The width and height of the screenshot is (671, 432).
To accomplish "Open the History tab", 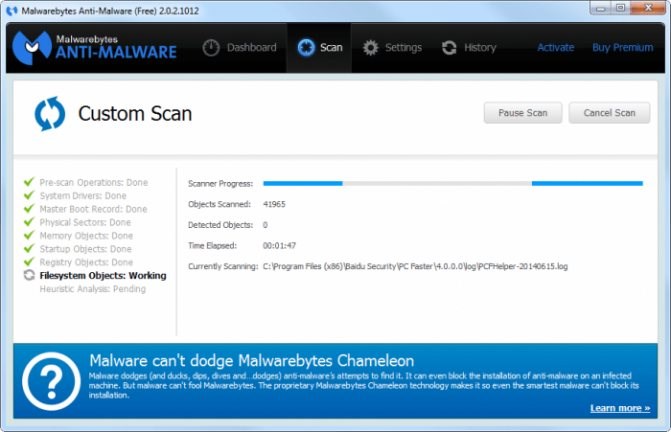I will 469,47.
